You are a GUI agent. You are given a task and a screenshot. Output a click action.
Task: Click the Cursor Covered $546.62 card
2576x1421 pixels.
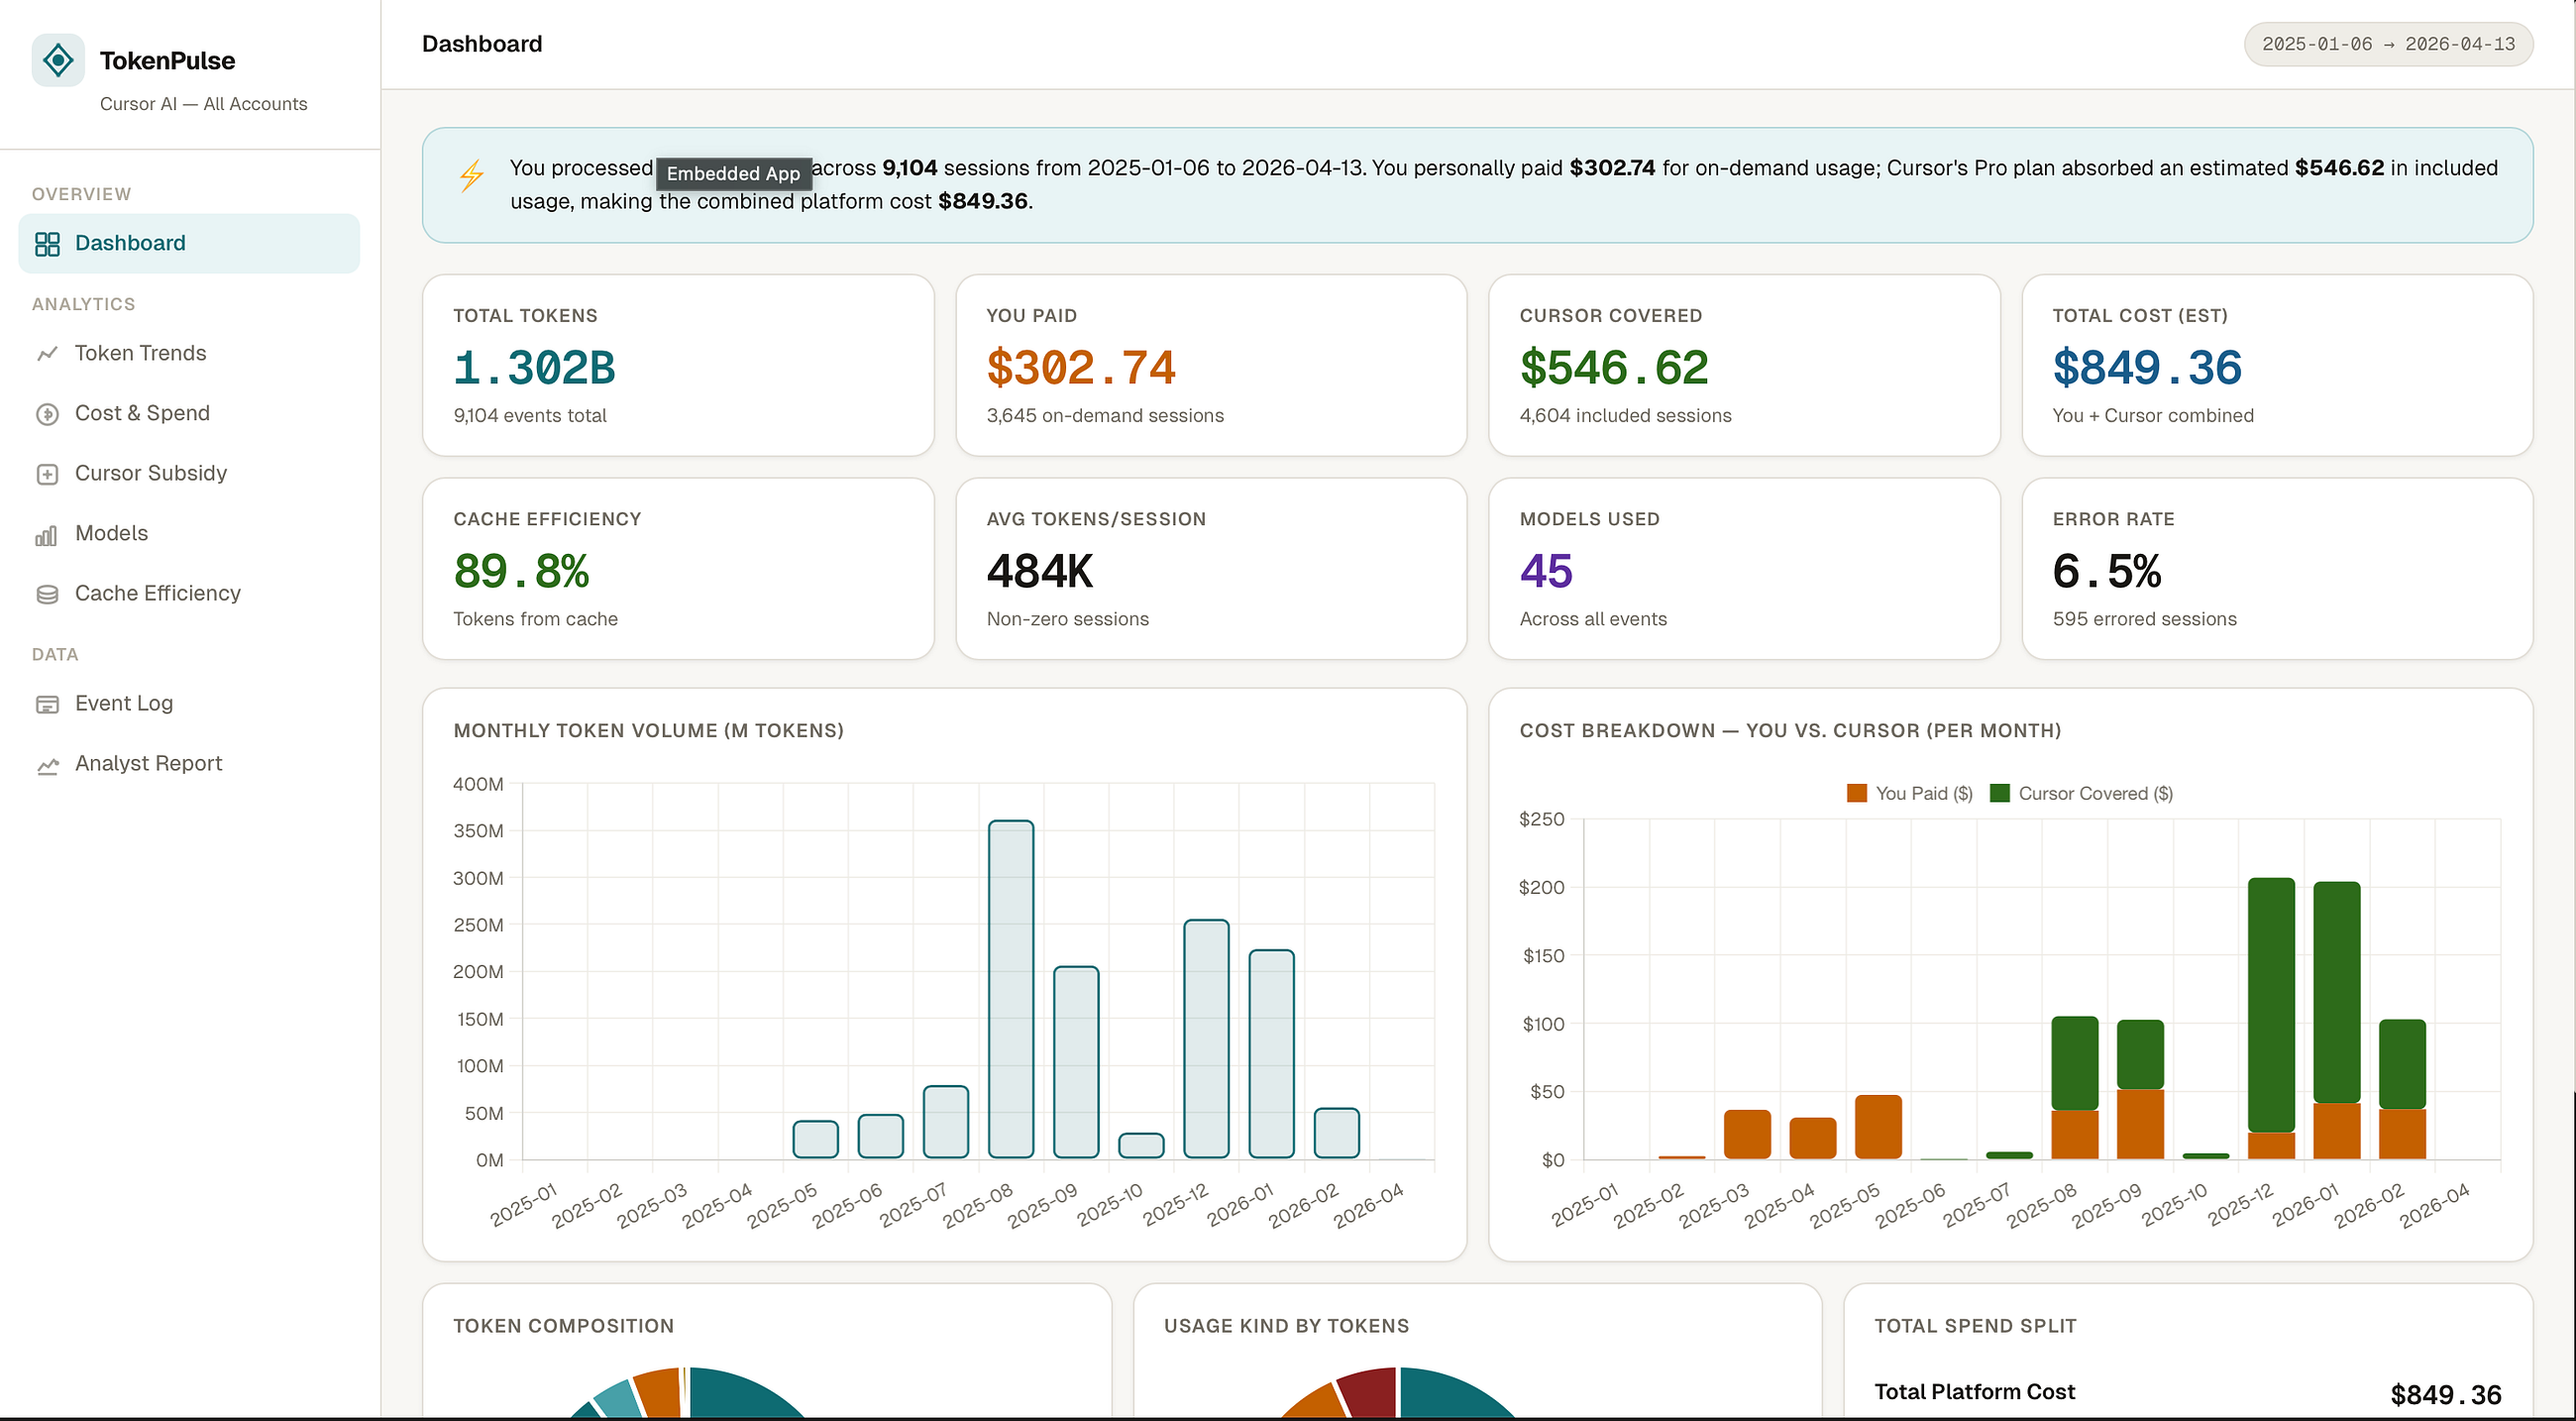(x=1744, y=366)
